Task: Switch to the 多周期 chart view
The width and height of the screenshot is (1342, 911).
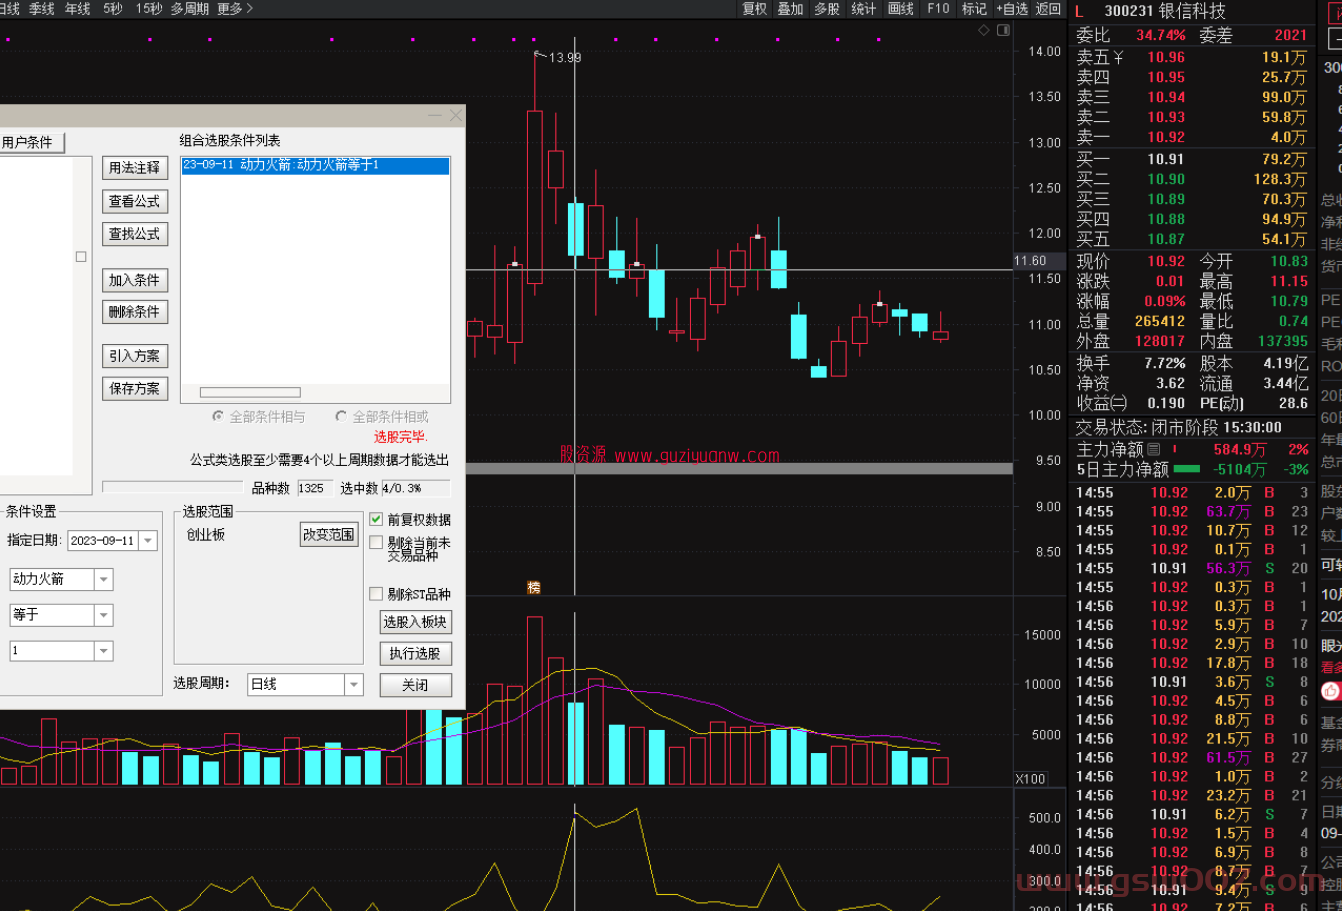Action: [190, 9]
